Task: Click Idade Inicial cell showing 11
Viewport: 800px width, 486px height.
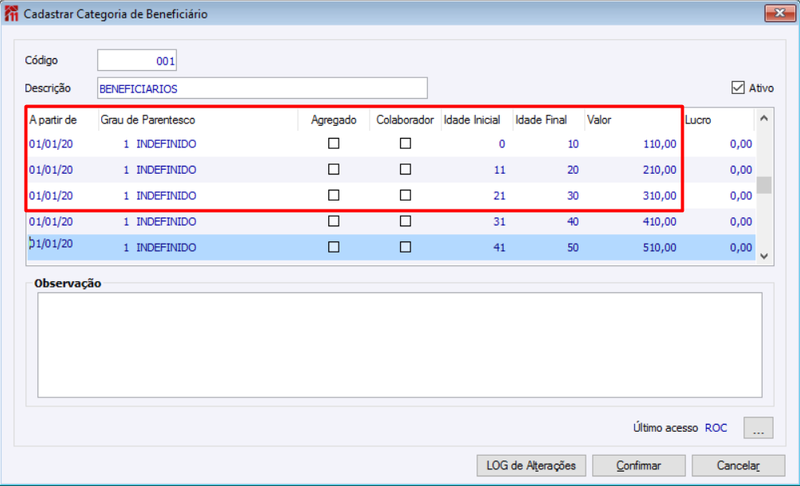Action: pyautogui.click(x=499, y=170)
